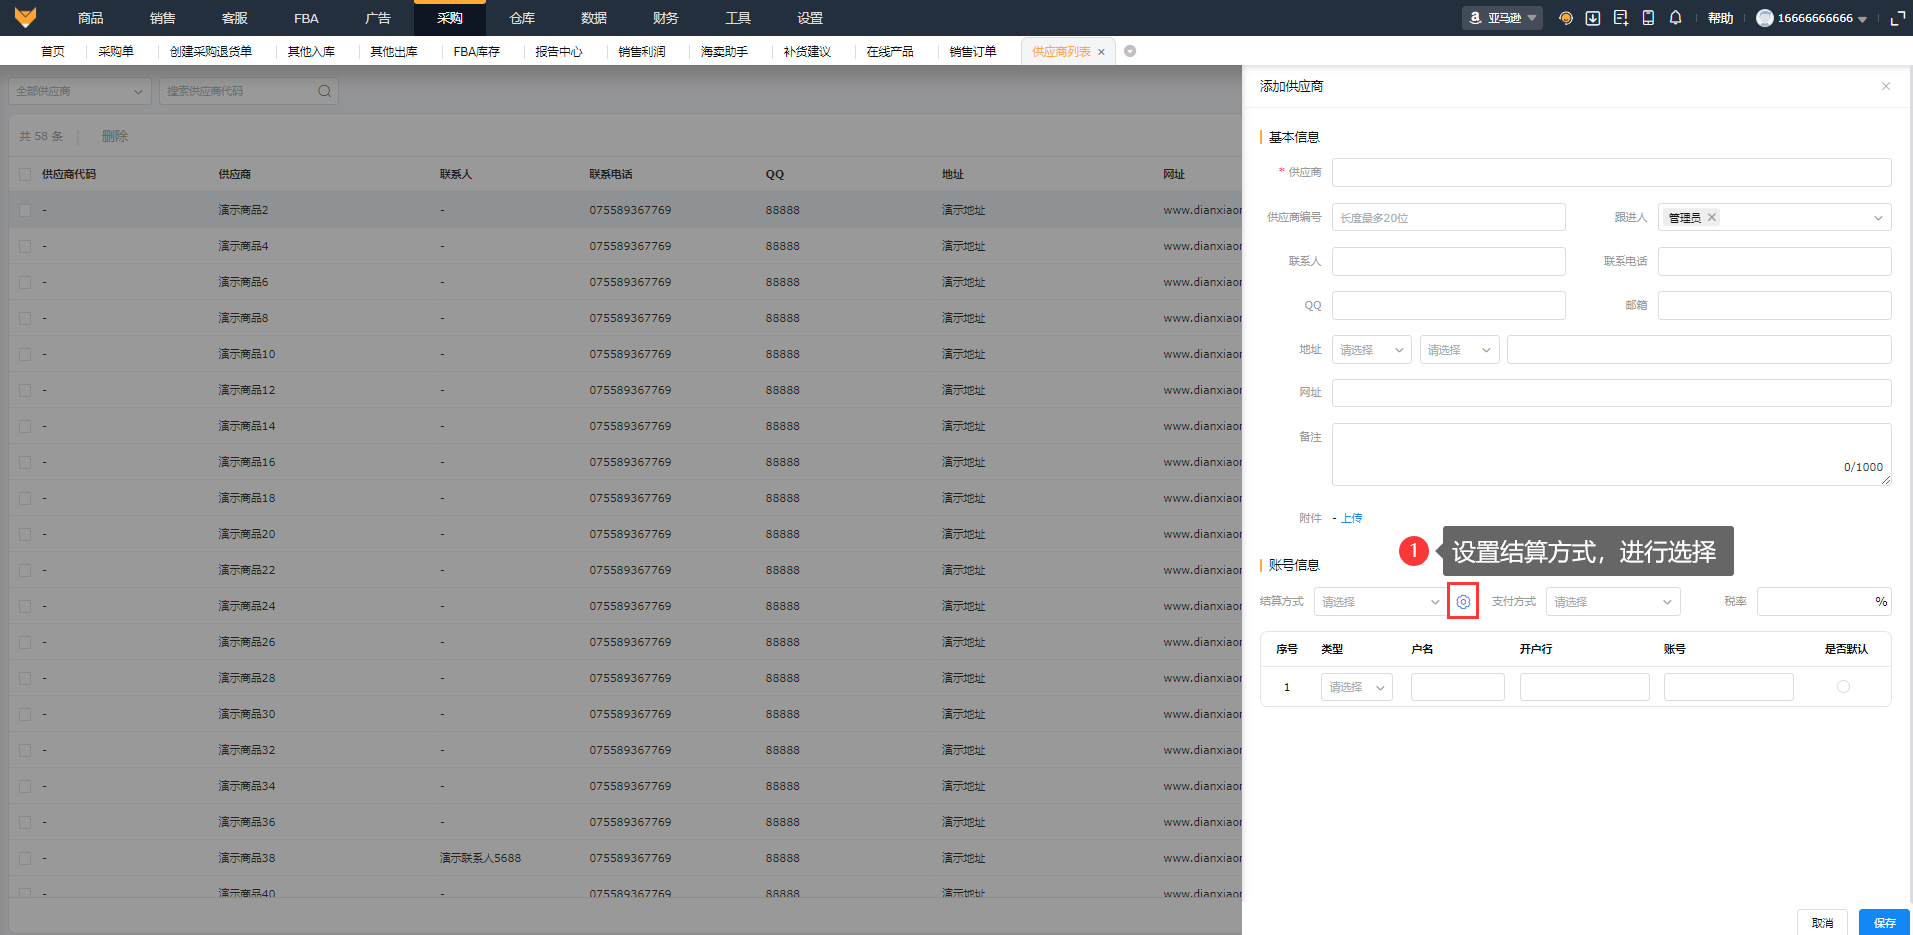Image resolution: width=1913 pixels, height=935 pixels.
Task: Open the notifications bell
Action: (x=1676, y=18)
